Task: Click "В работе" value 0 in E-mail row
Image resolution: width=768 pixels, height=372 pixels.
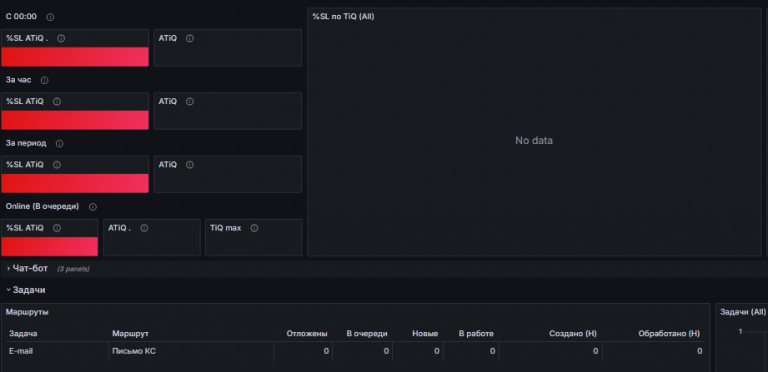Action: pos(492,351)
